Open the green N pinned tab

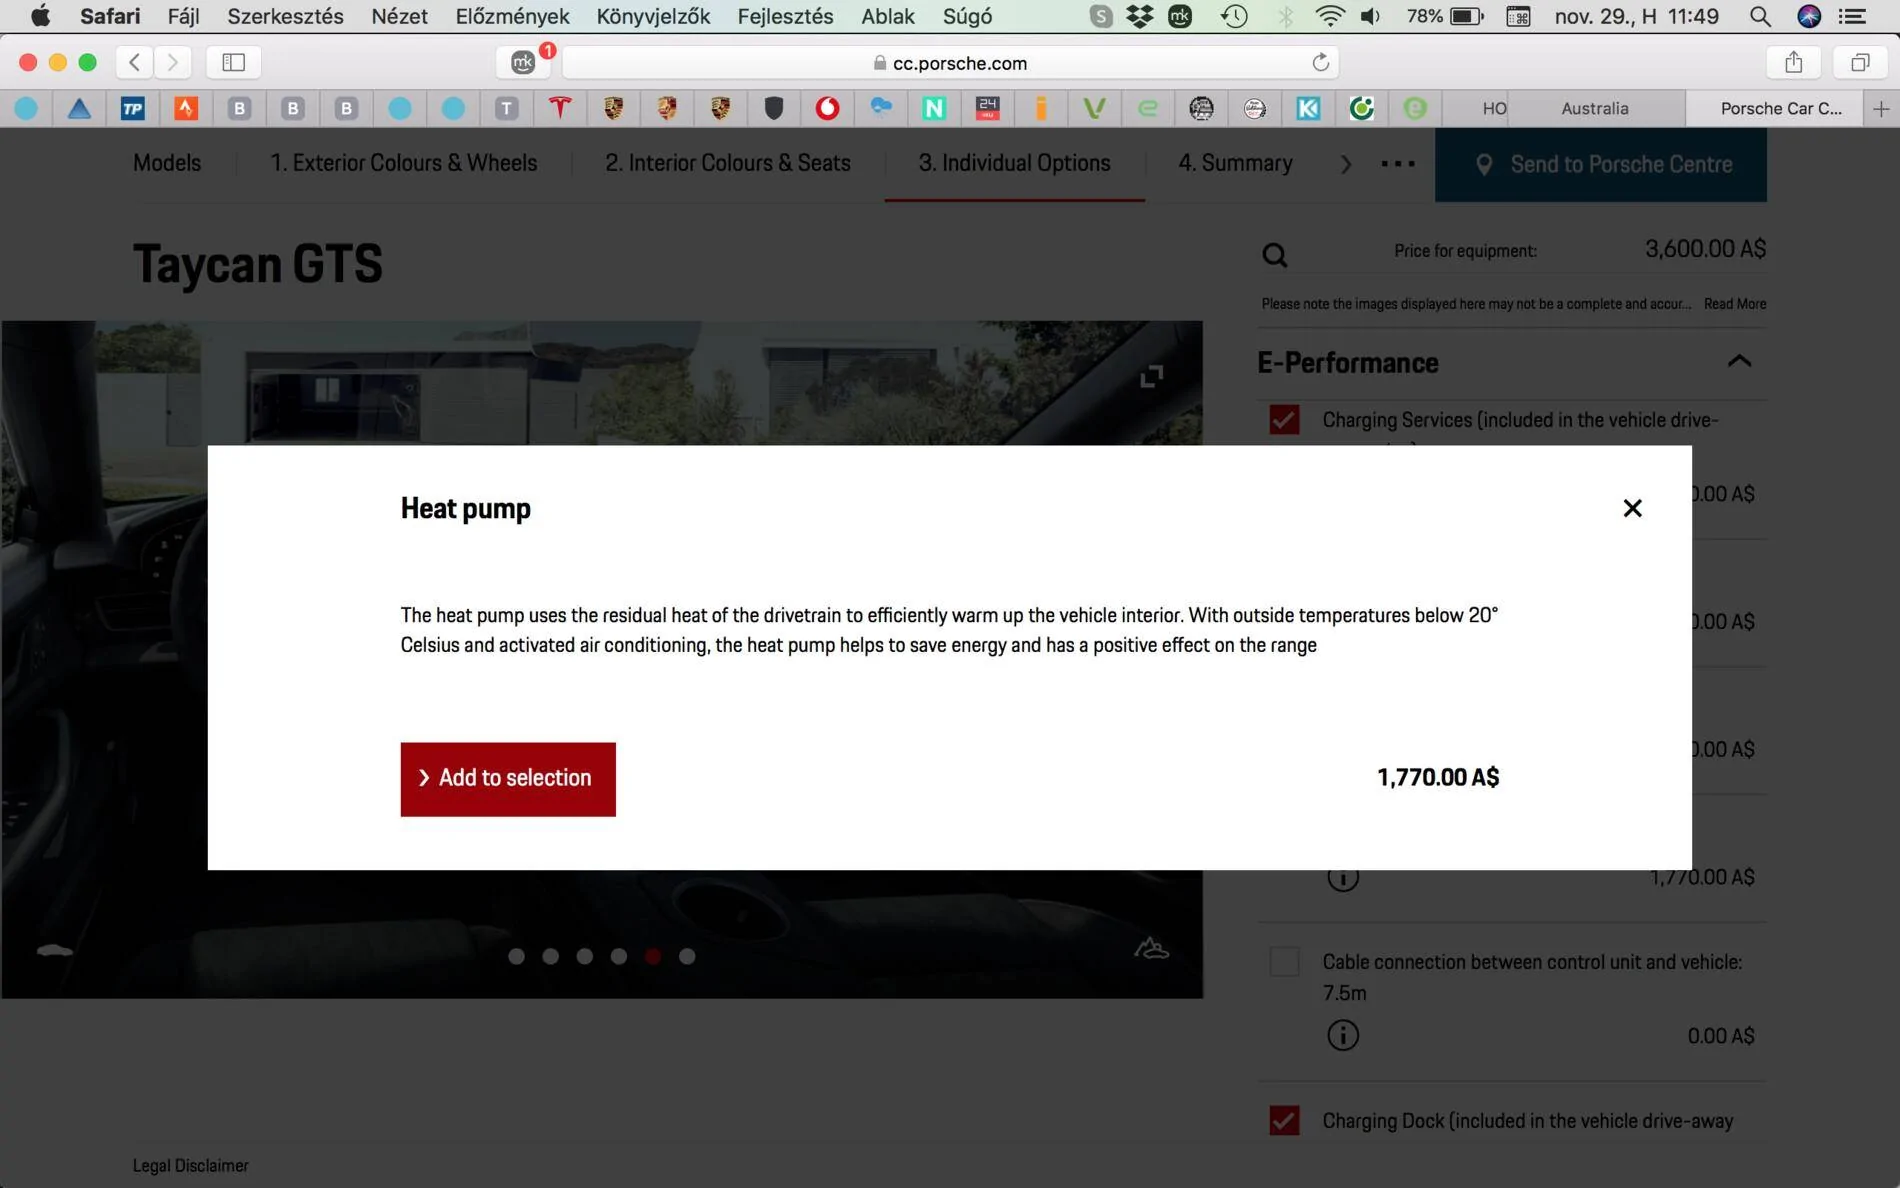pyautogui.click(x=934, y=108)
